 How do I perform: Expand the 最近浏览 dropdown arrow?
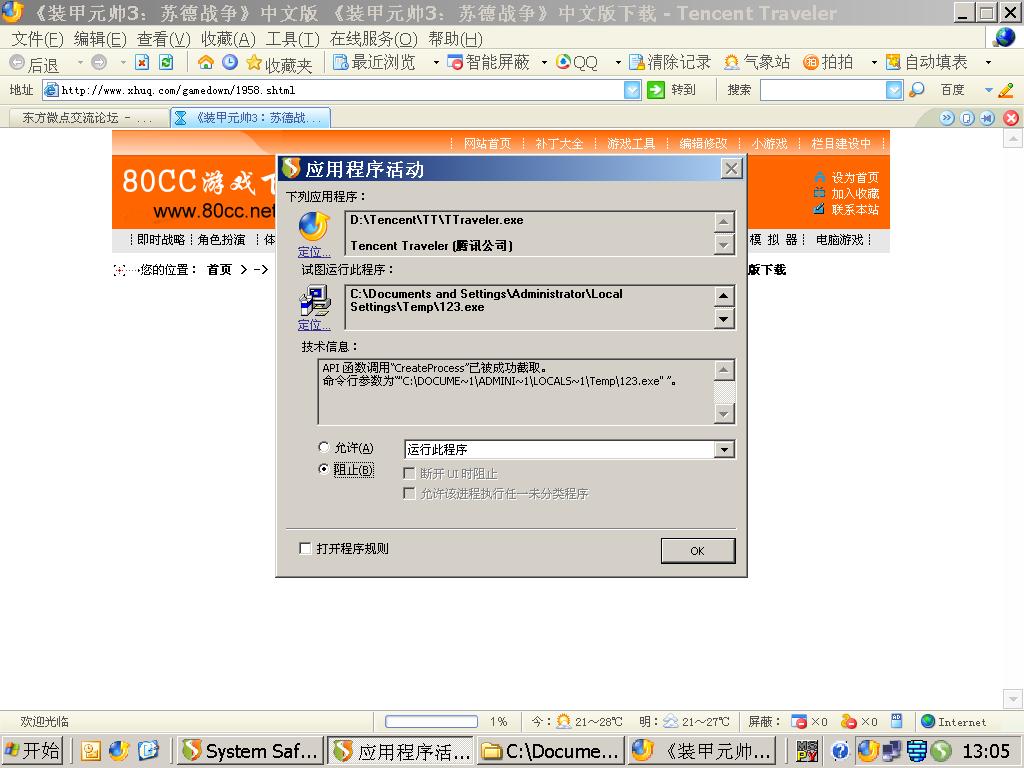[x=436, y=63]
